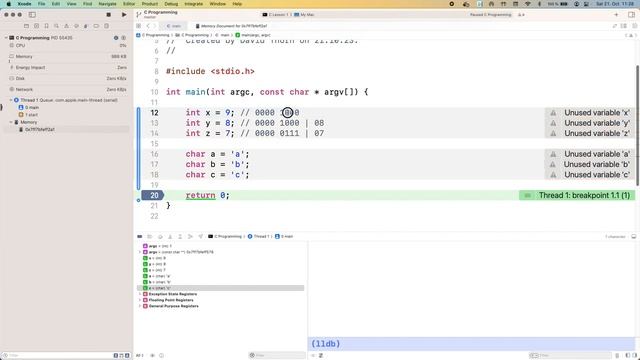Toggle the inspector panel button
Viewport: 640px width, 360px height.
click(x=631, y=15)
